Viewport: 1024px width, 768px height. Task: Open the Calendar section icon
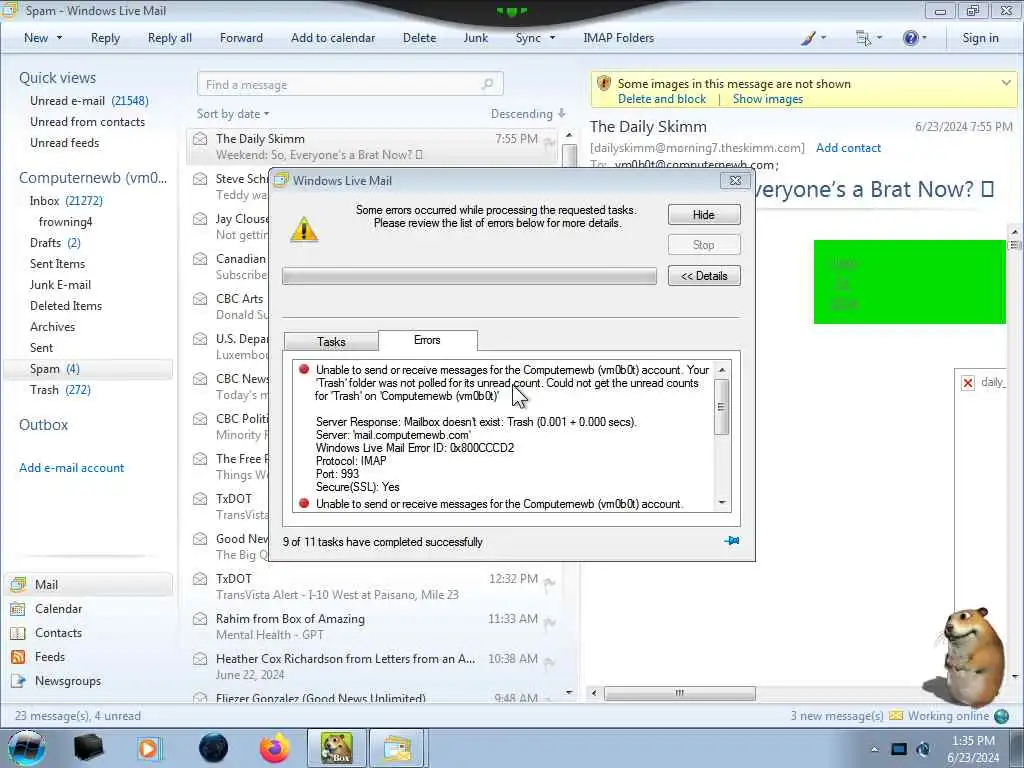click(18, 609)
